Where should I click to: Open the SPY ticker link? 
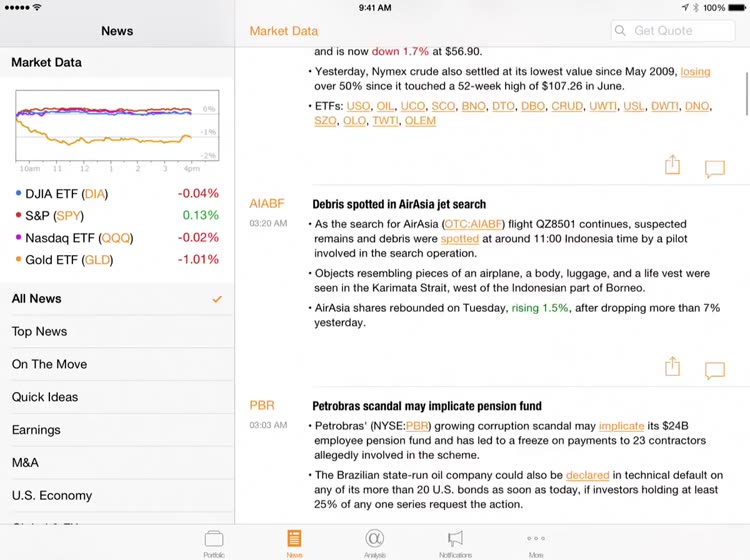point(68,216)
